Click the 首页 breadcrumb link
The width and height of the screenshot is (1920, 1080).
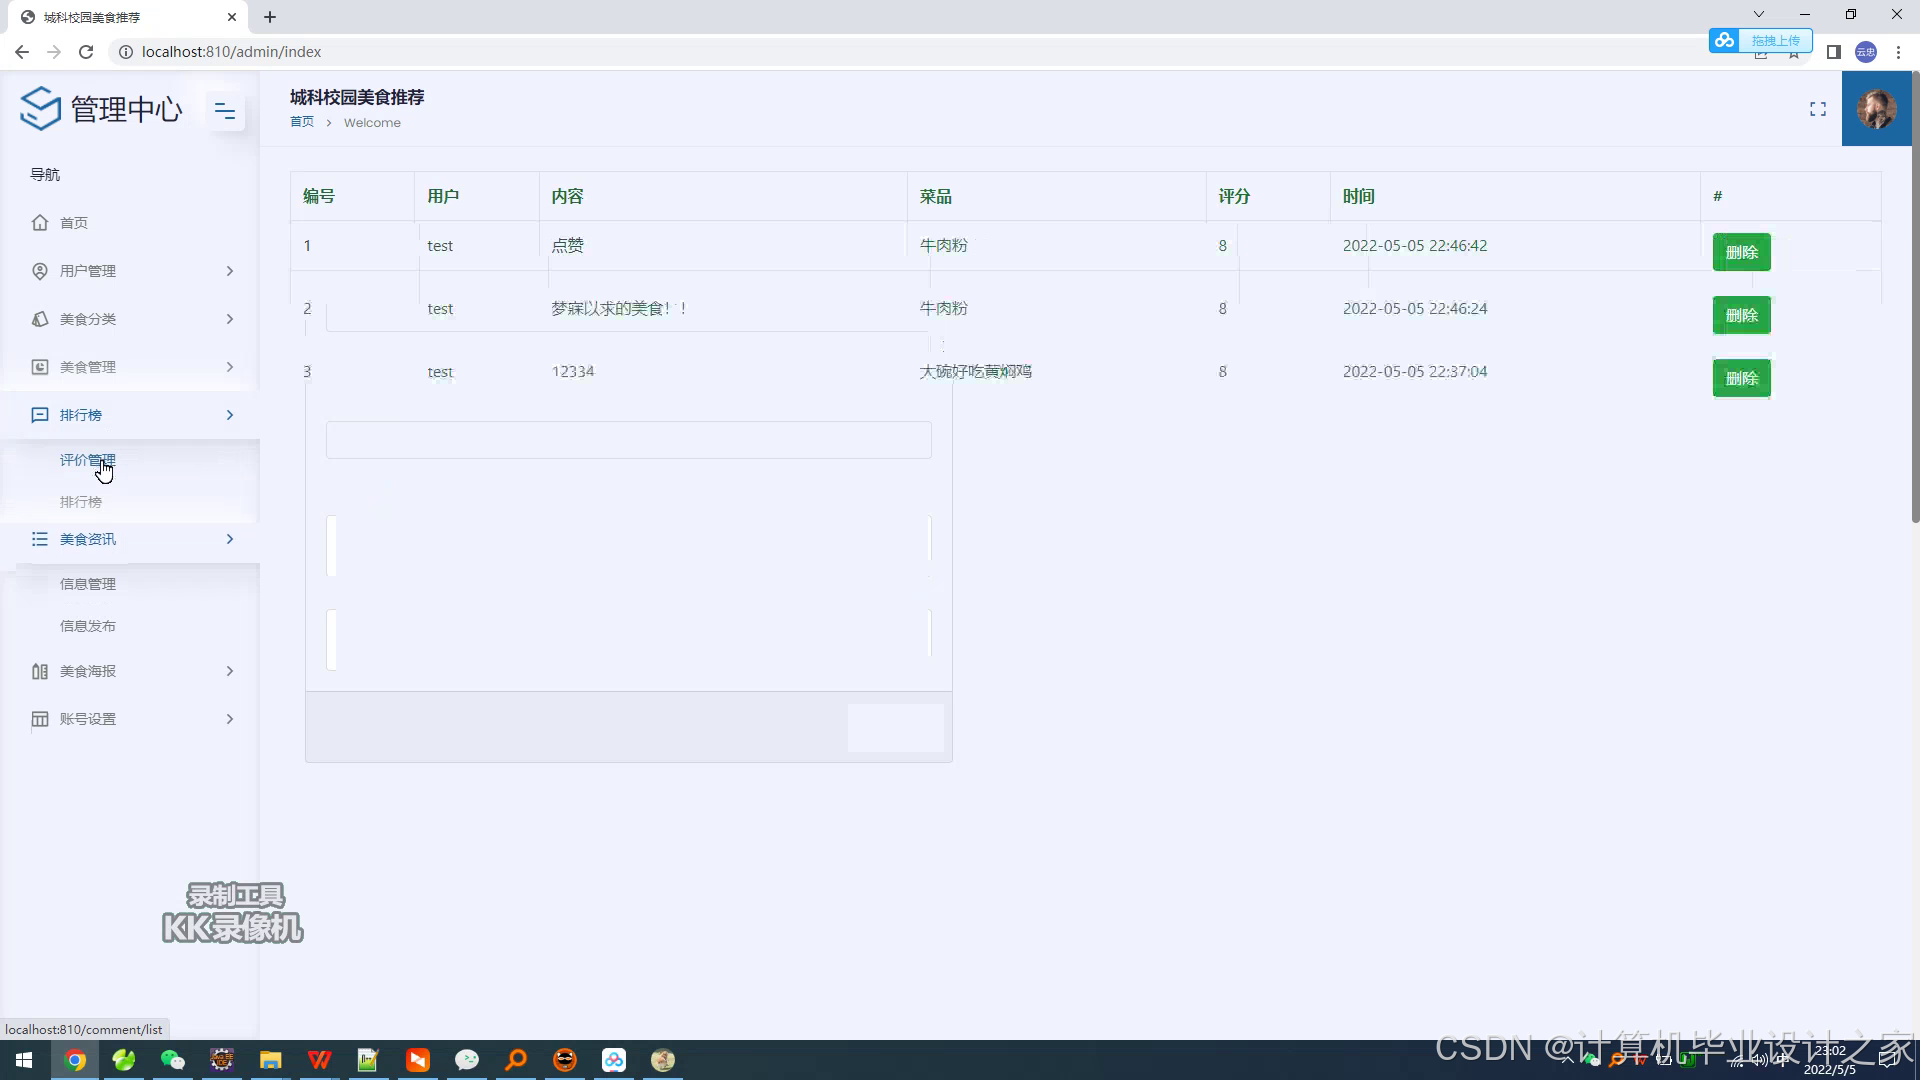pyautogui.click(x=301, y=122)
